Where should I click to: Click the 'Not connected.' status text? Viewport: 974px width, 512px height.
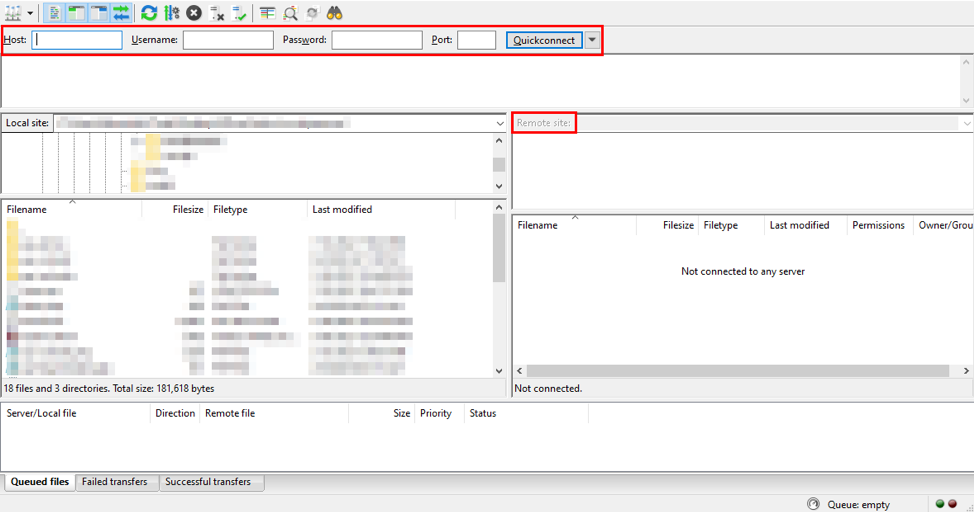pos(548,388)
